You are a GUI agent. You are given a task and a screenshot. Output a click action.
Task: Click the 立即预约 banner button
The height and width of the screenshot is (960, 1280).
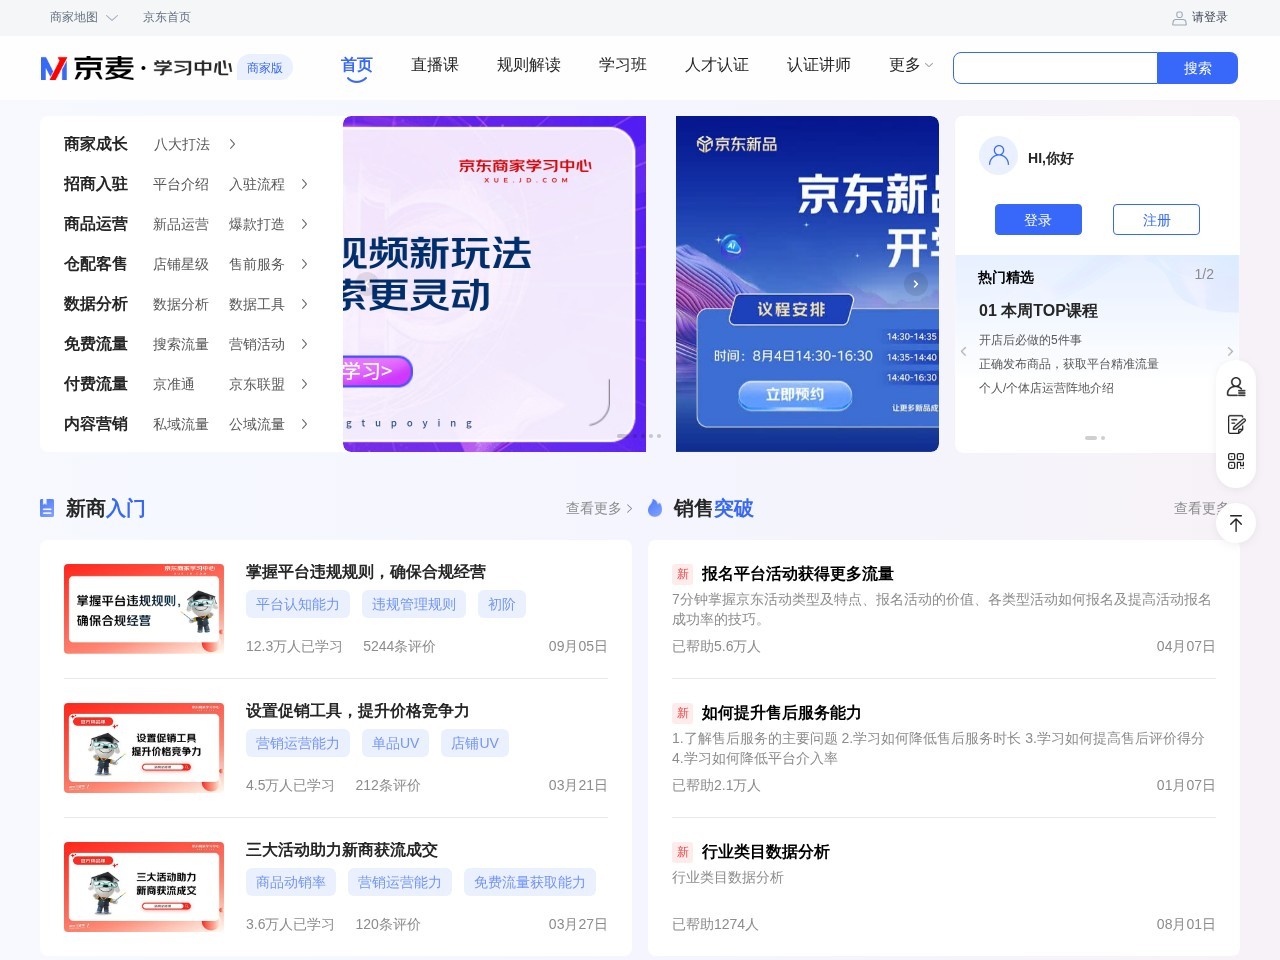(x=795, y=395)
